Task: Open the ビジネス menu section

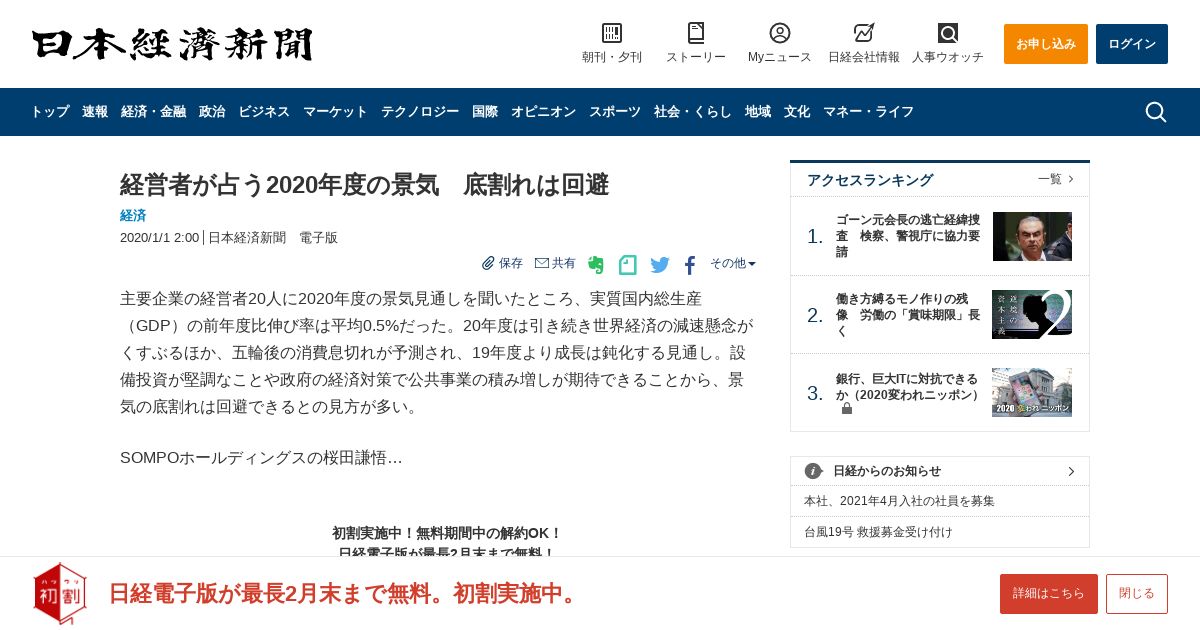Action: coord(264,112)
